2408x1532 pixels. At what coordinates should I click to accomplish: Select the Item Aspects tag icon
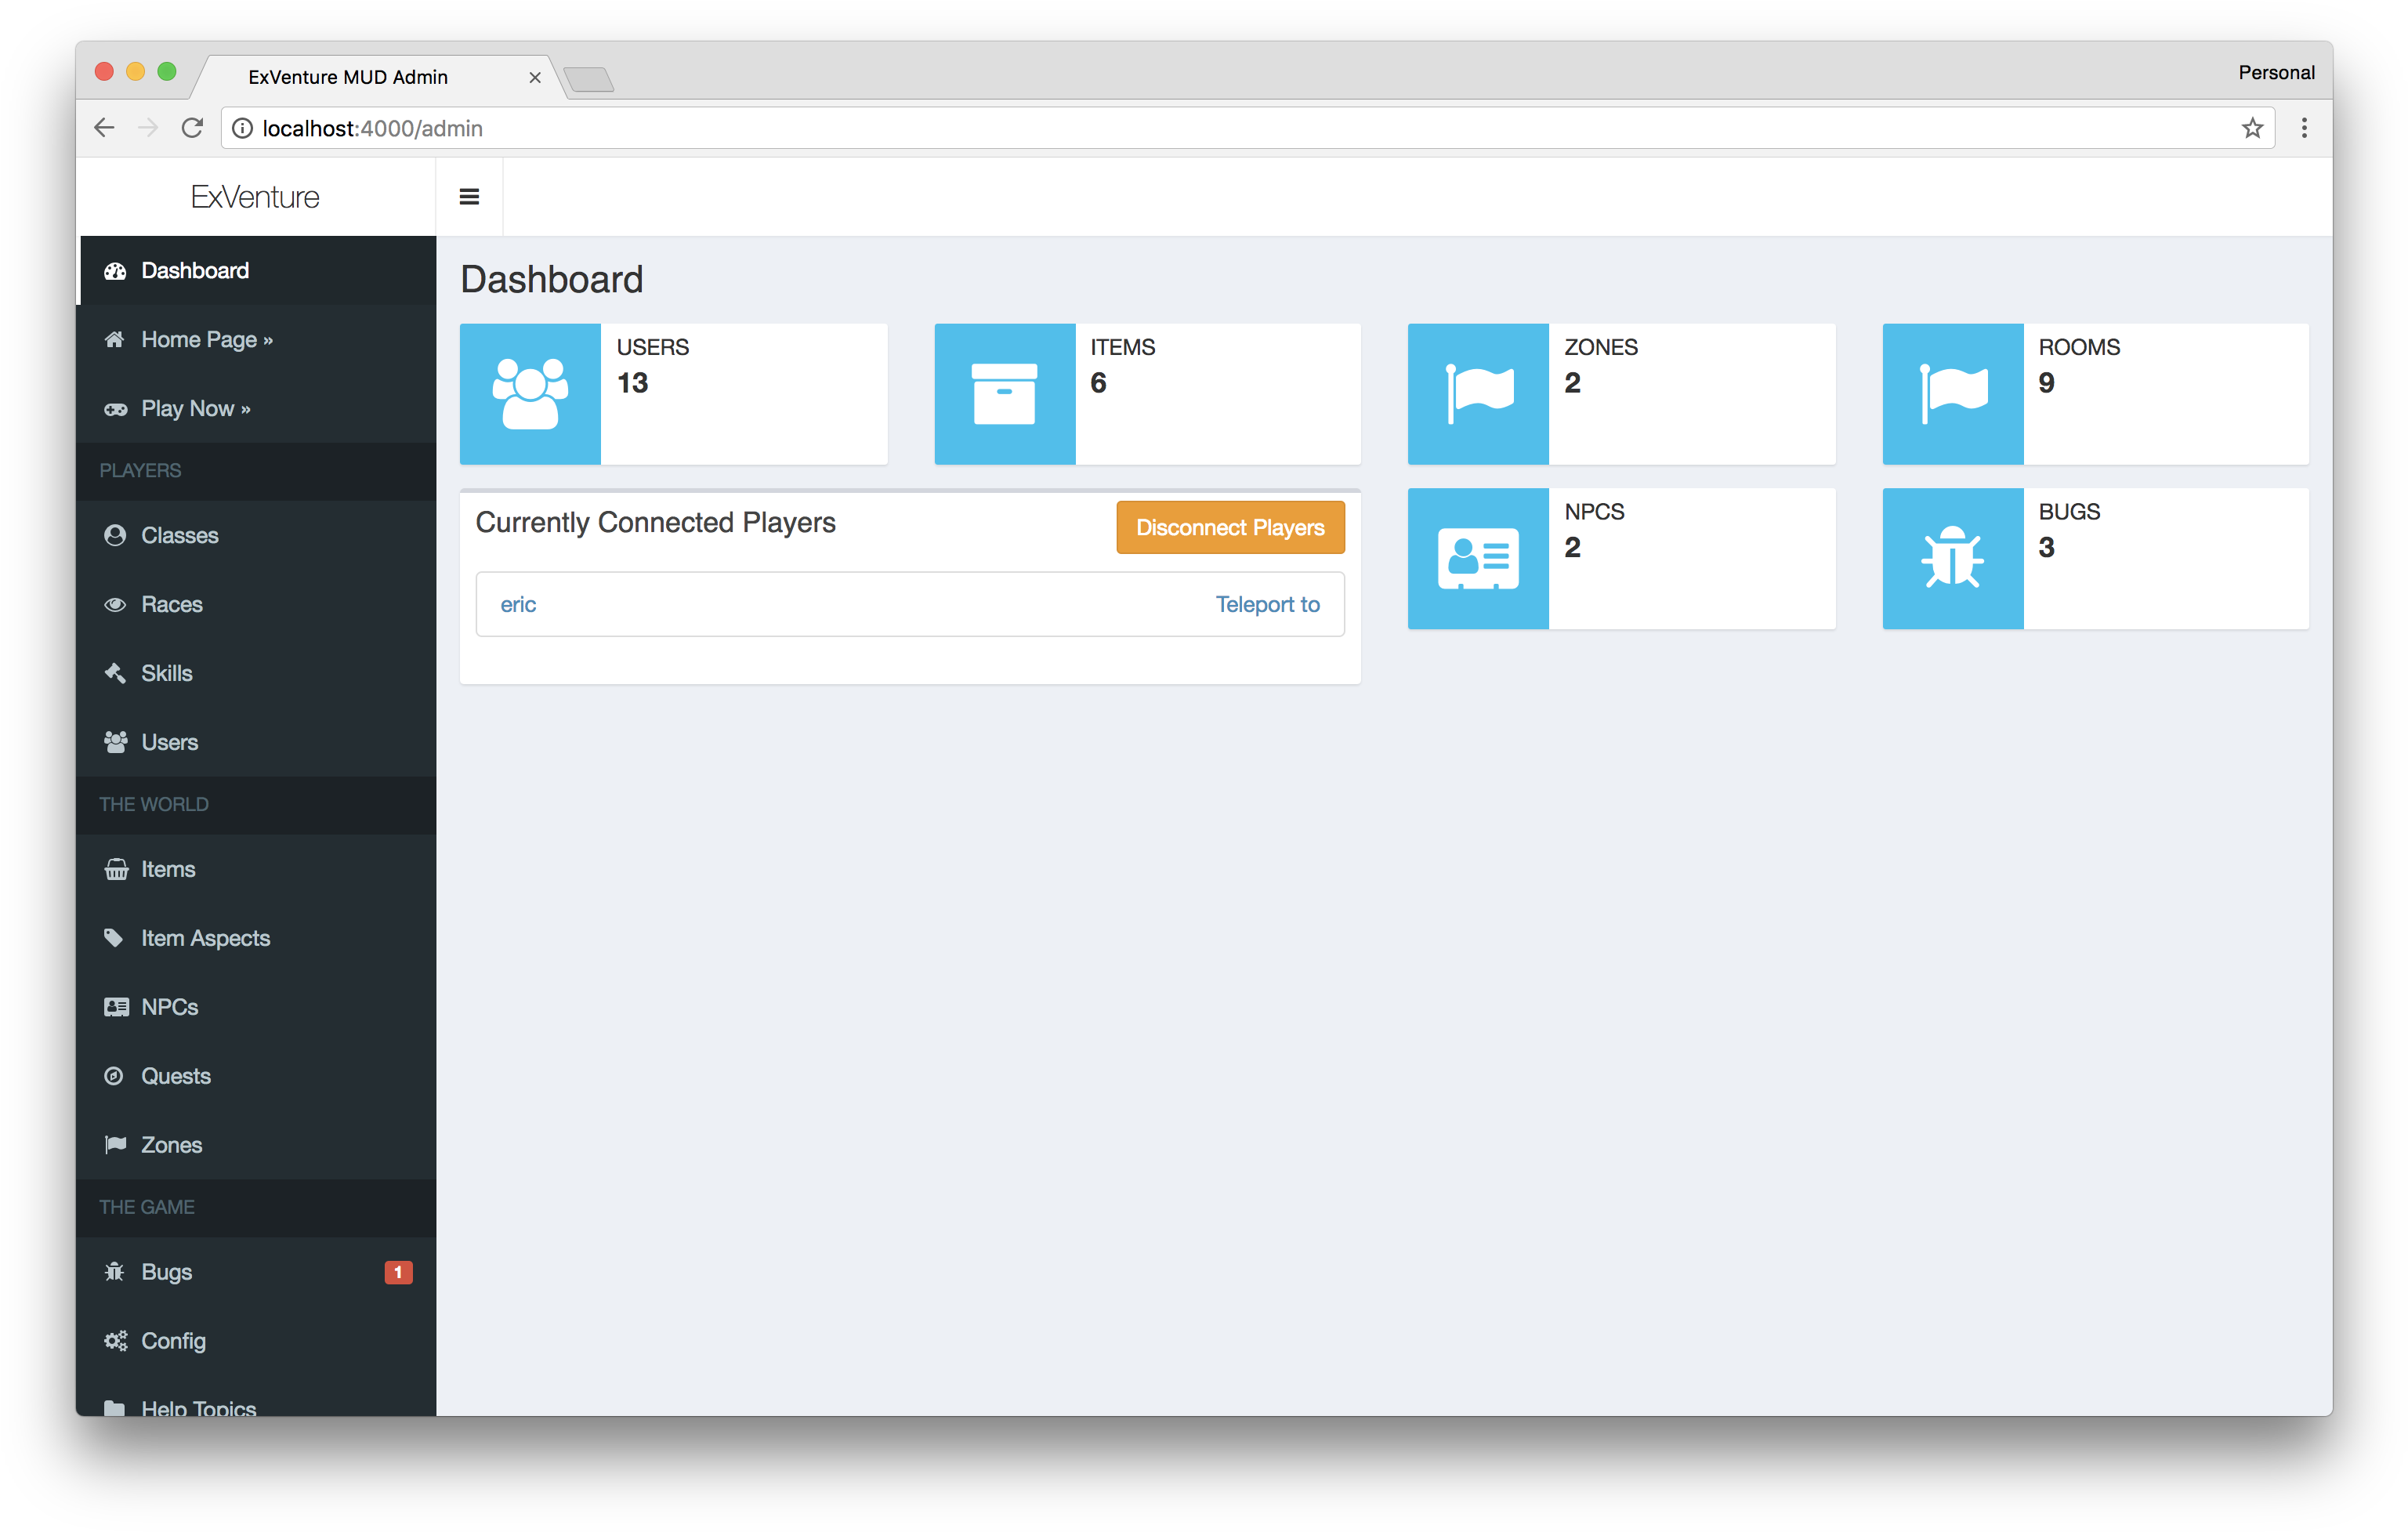click(115, 938)
